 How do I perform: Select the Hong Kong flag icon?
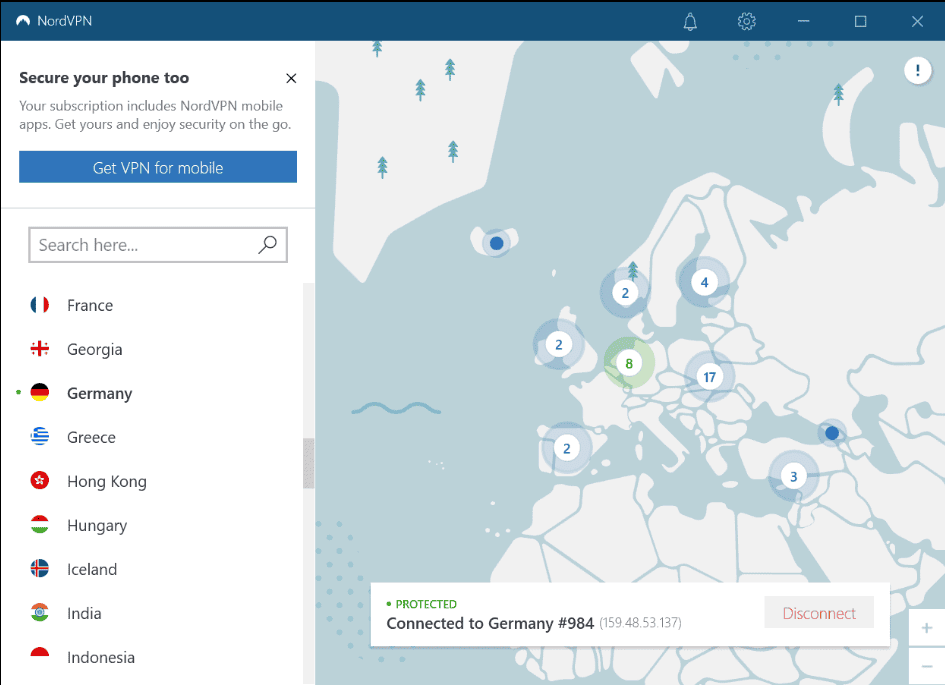39,481
